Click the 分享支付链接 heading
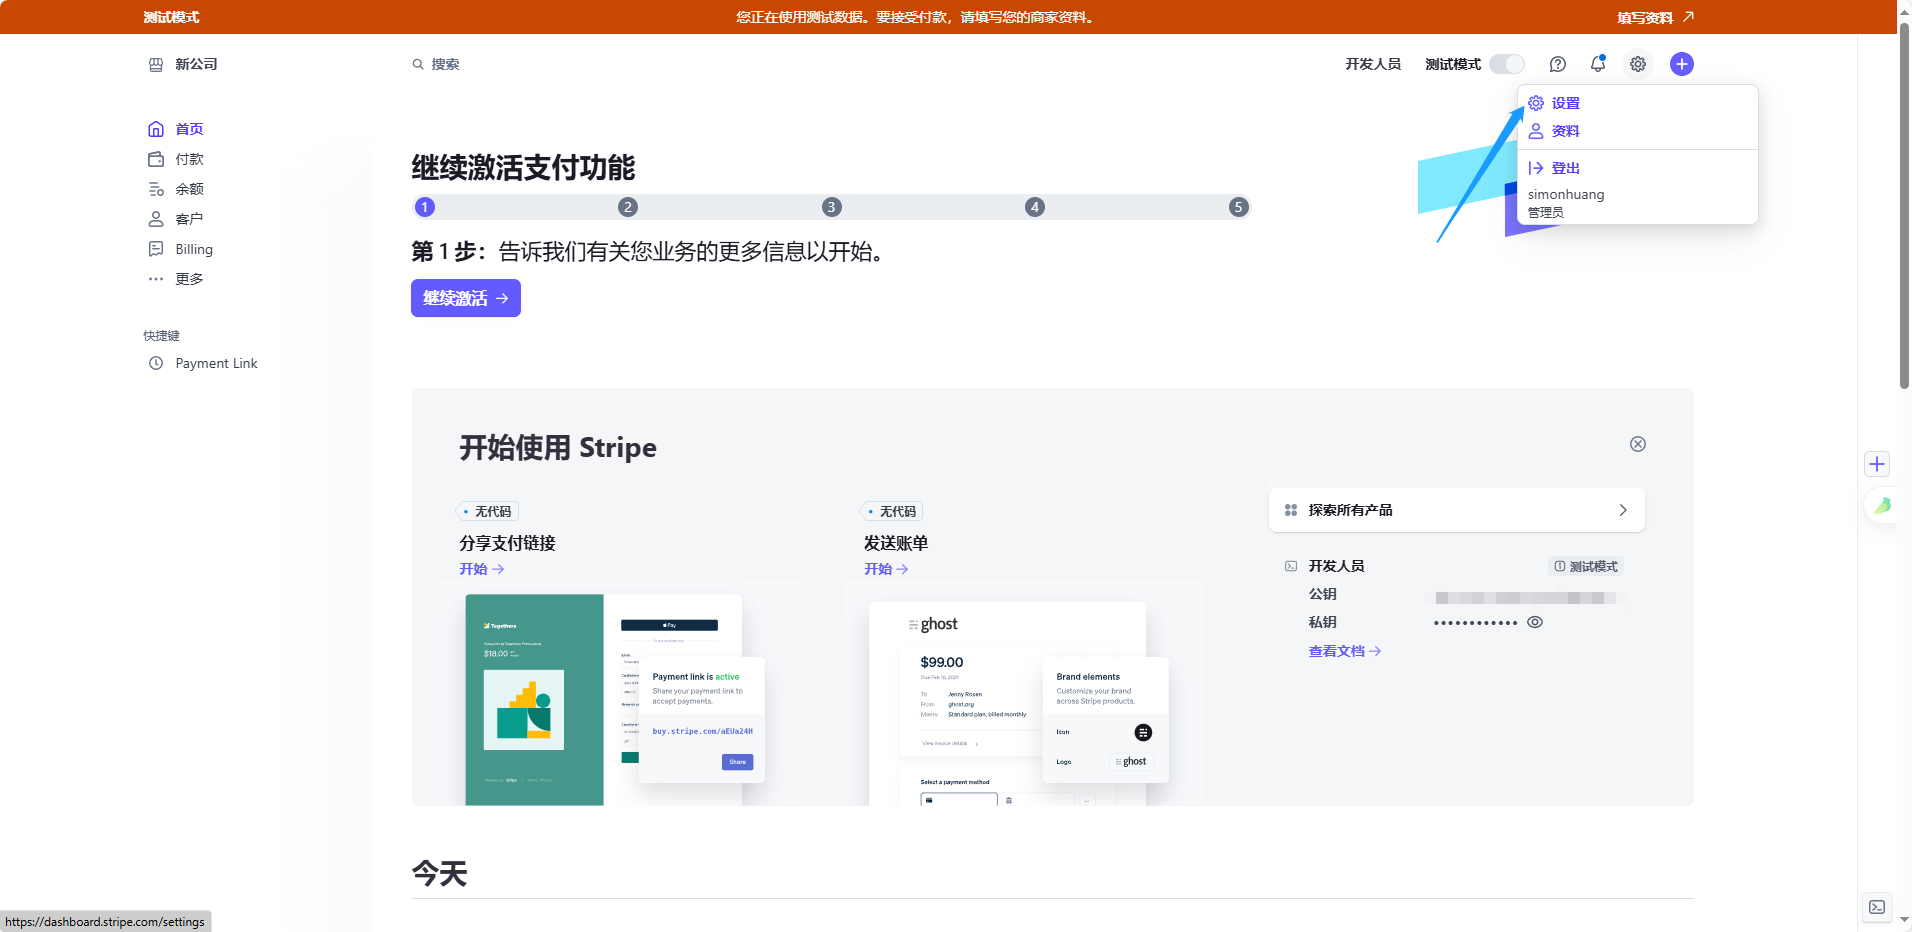The image size is (1912, 932). [507, 543]
